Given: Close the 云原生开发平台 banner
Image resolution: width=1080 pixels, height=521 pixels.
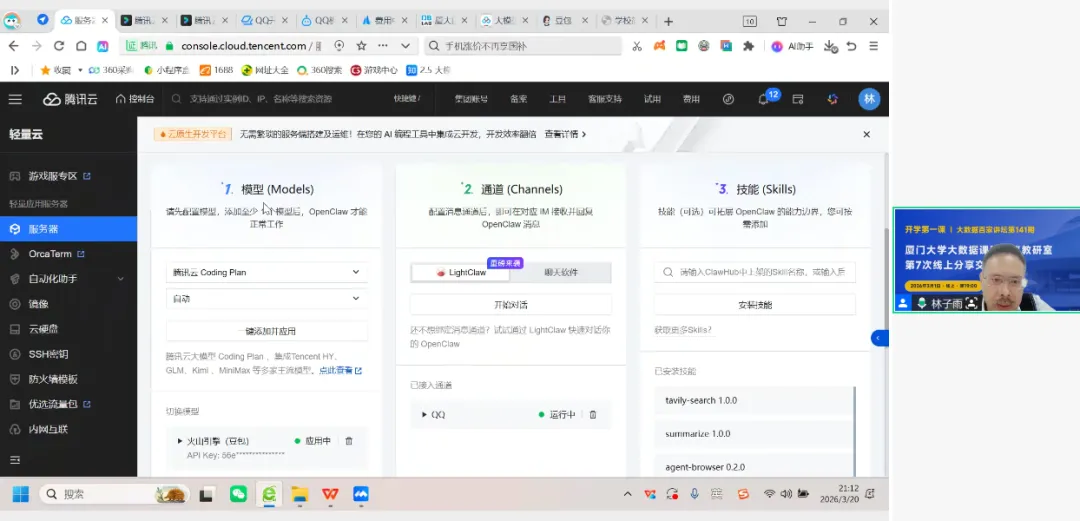Looking at the screenshot, I should click(x=866, y=134).
